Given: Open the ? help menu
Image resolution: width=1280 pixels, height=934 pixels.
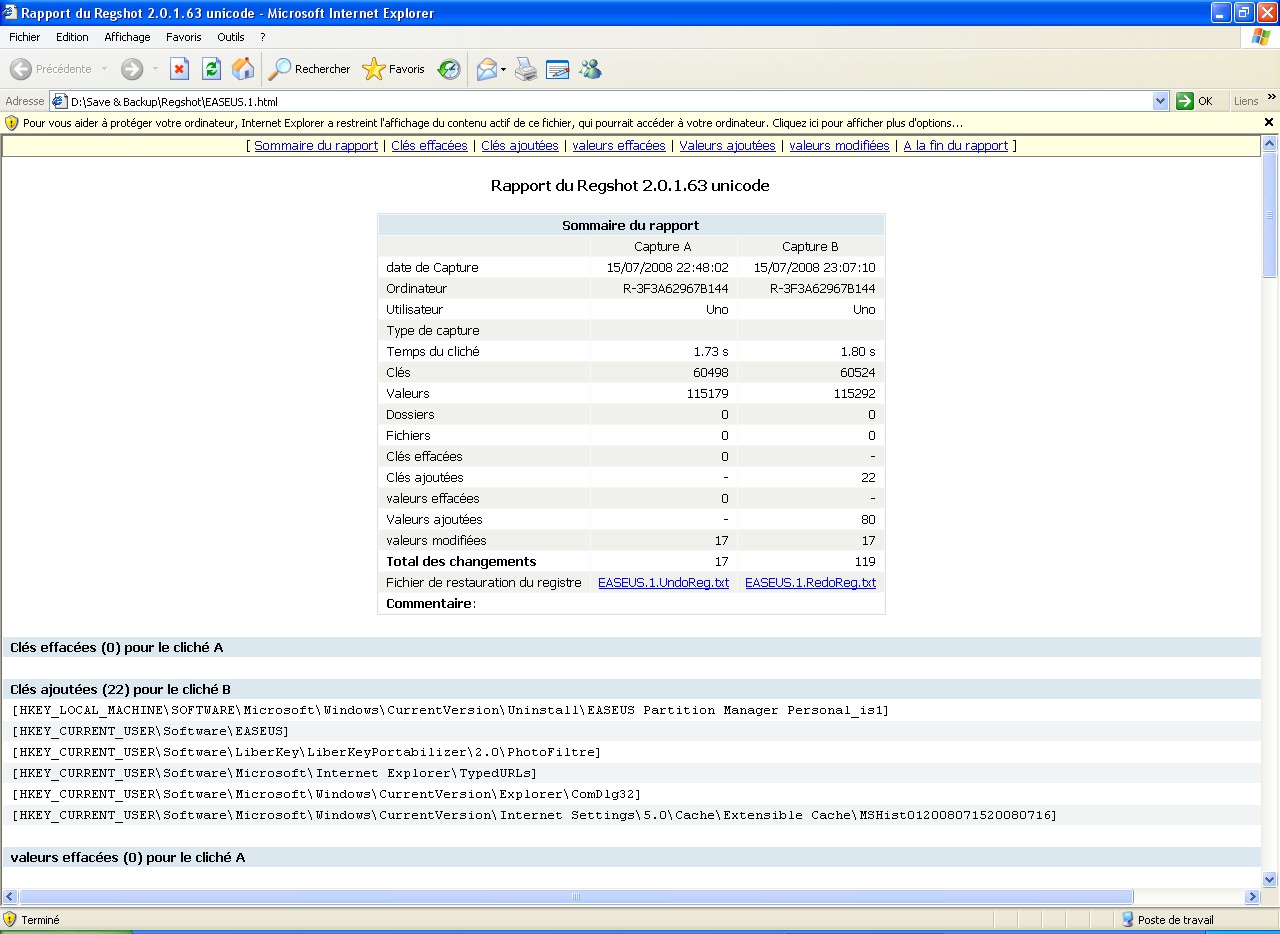Looking at the screenshot, I should [263, 37].
